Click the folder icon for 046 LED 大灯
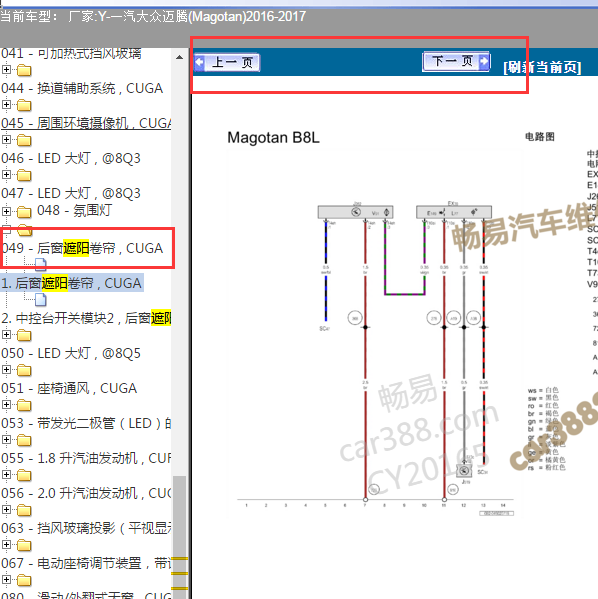598x599 pixels. coord(24,140)
